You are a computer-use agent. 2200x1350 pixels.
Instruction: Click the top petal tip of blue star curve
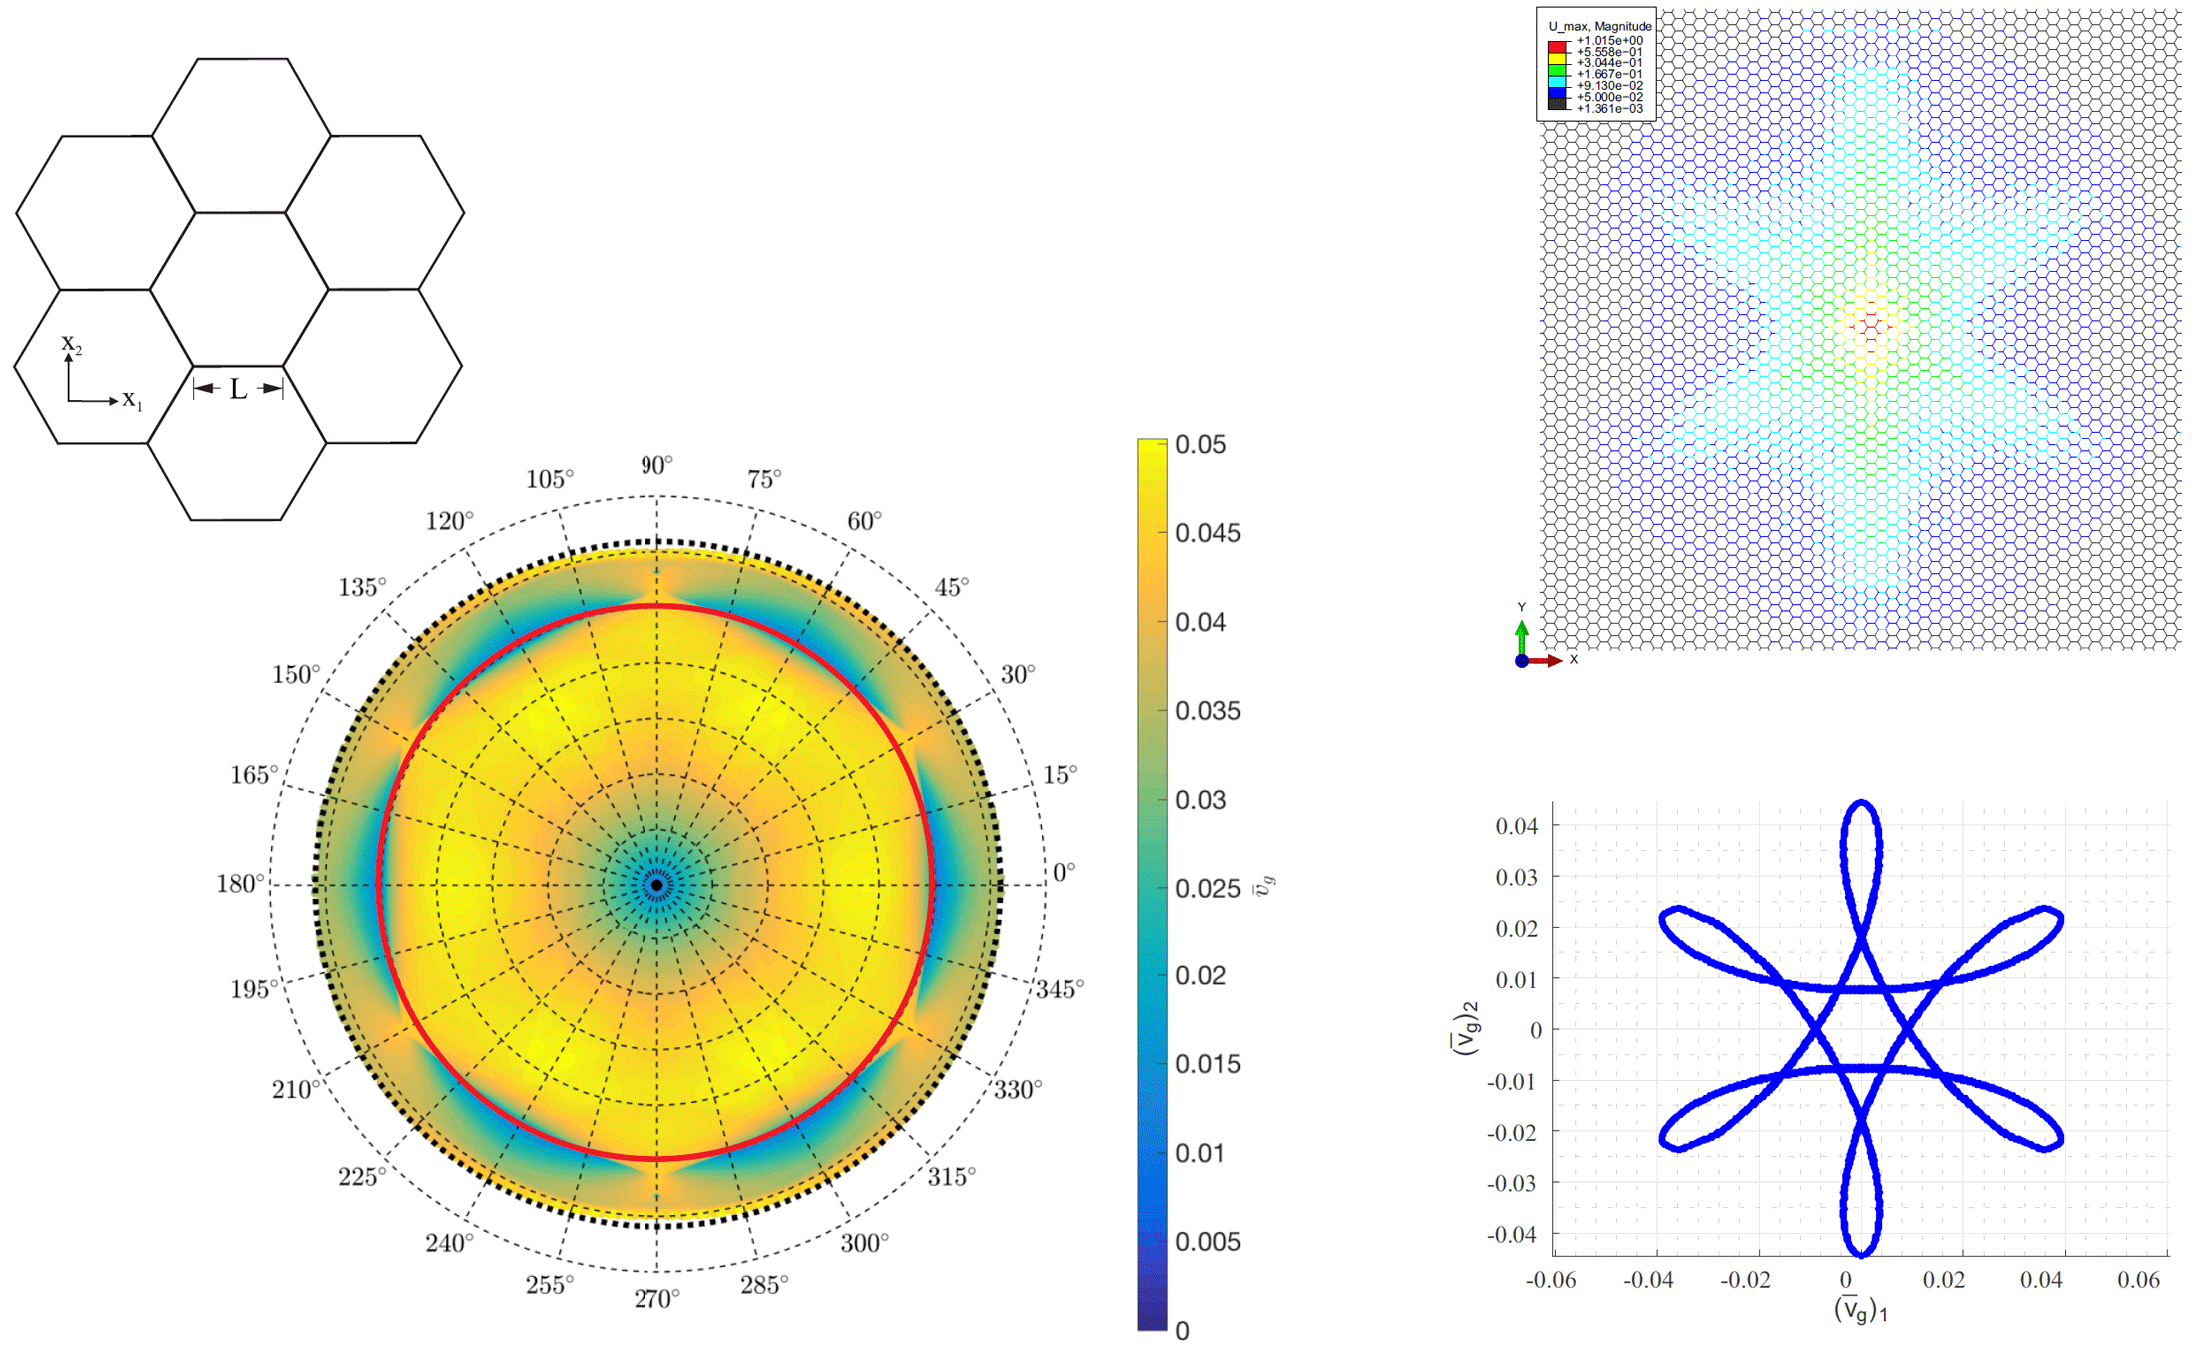coord(1861,803)
